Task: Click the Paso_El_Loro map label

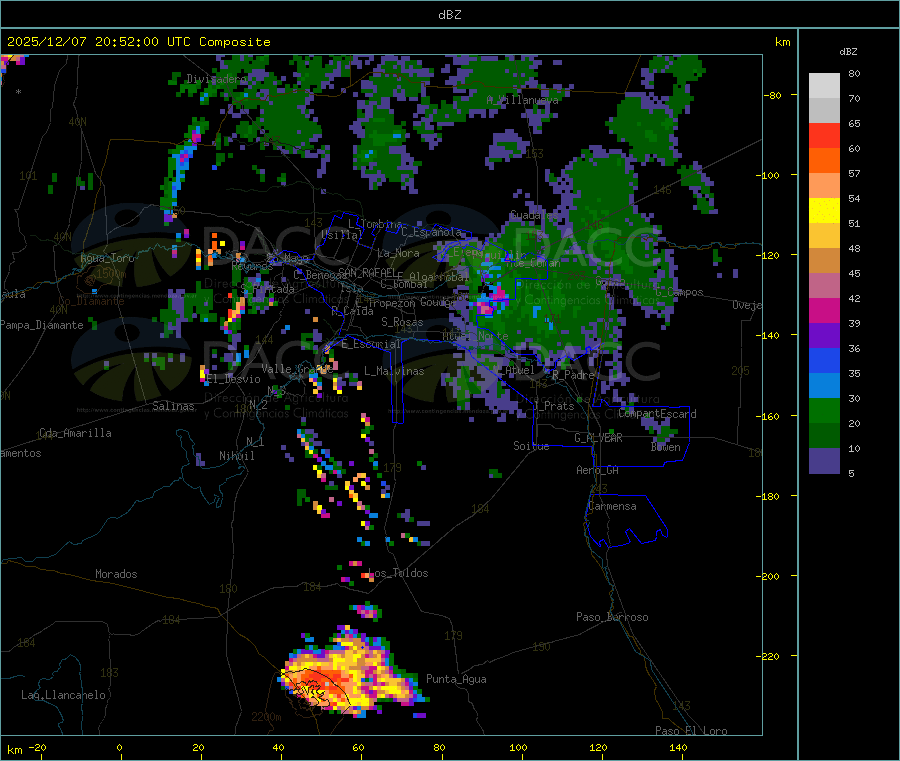Action: click(691, 731)
